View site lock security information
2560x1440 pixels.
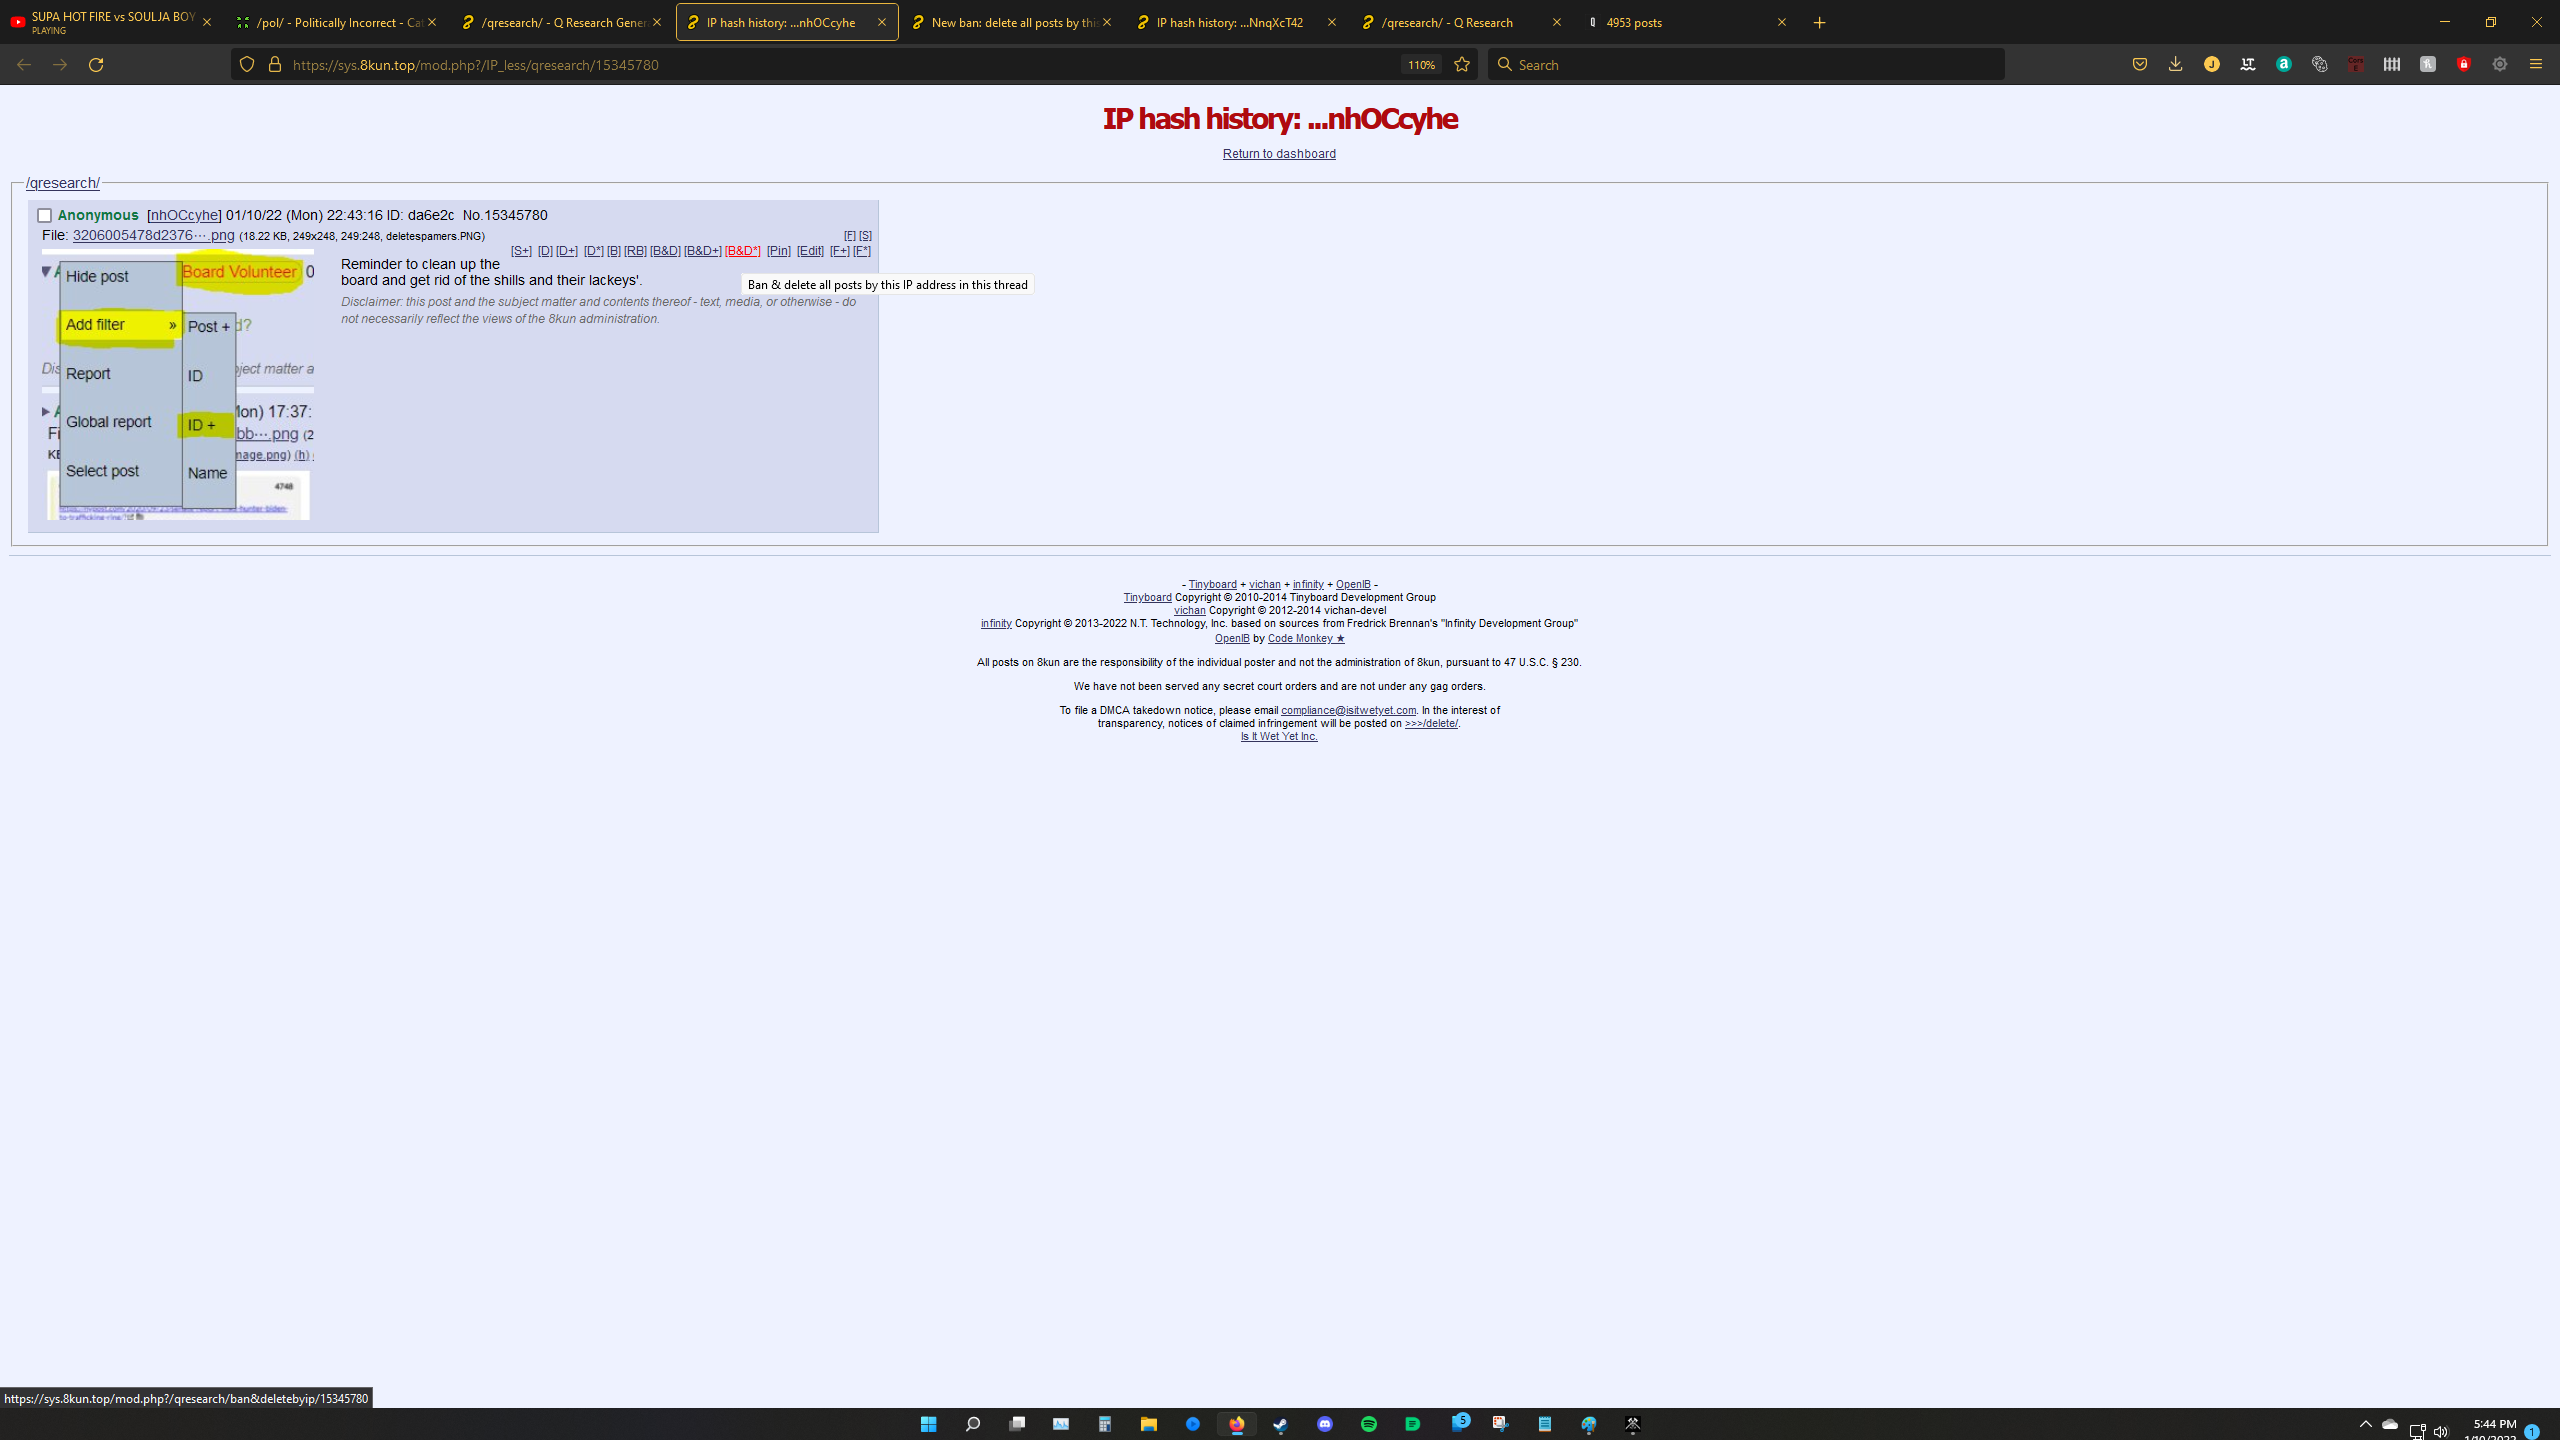[x=274, y=64]
